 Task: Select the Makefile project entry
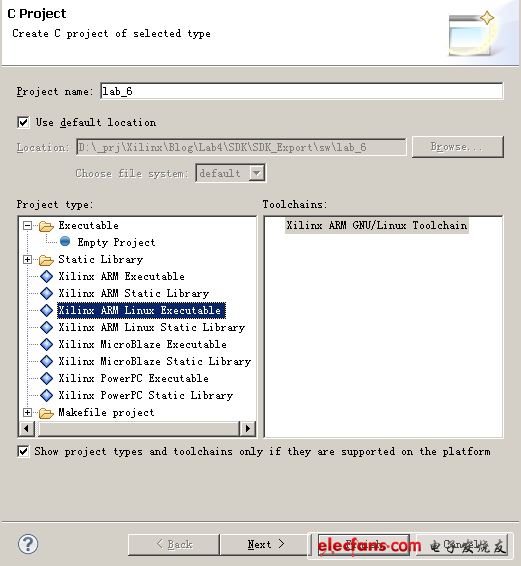point(106,413)
